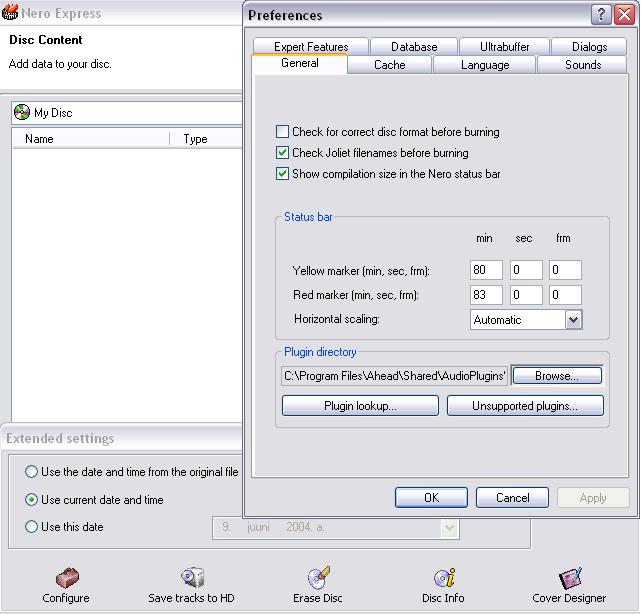Switch to the Cache tab

click(x=390, y=65)
